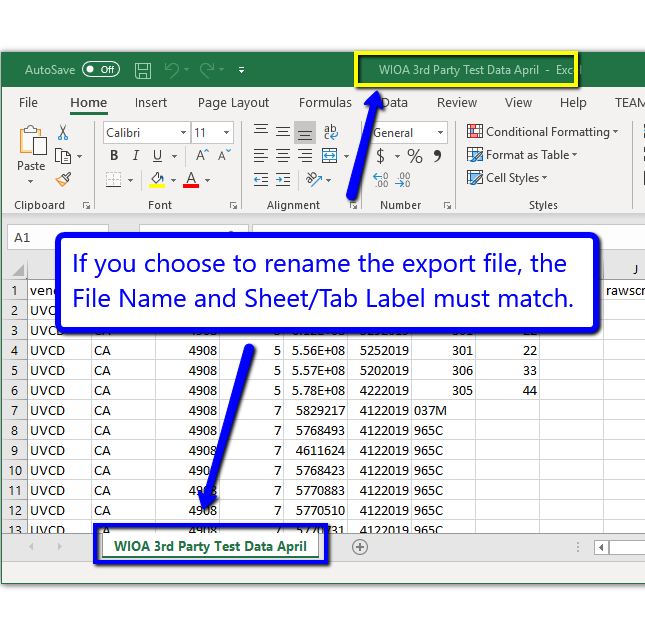Click the Paste clipboard icon

point(32,141)
